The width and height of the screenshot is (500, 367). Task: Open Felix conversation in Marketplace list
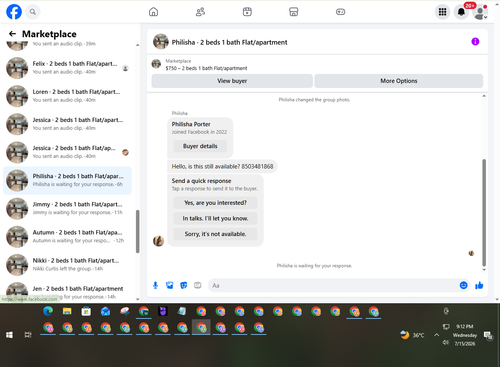[x=67, y=68]
